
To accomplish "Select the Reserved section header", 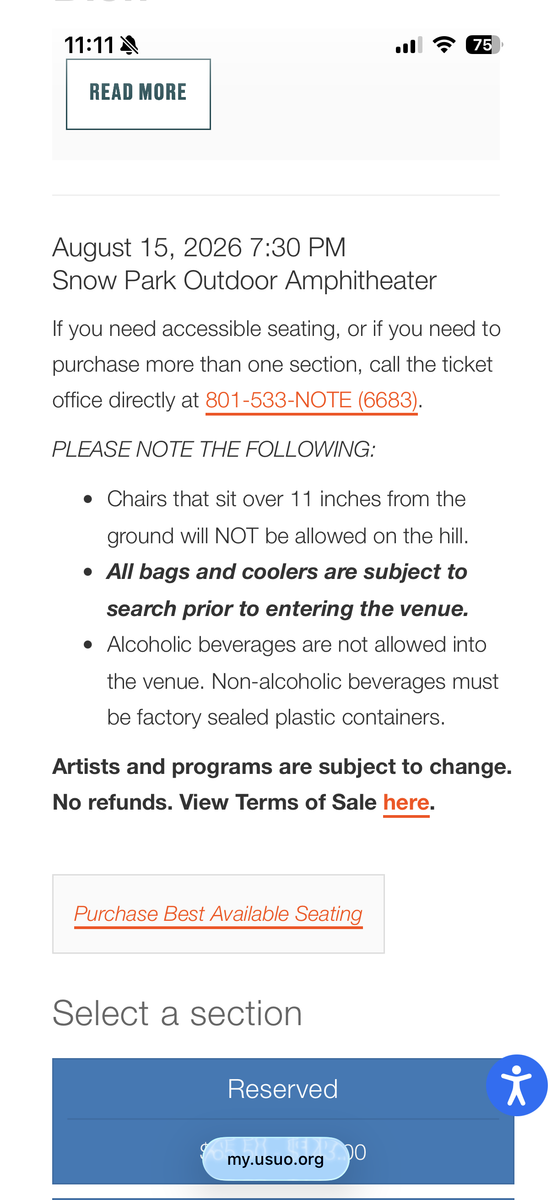I will (x=283, y=1088).
